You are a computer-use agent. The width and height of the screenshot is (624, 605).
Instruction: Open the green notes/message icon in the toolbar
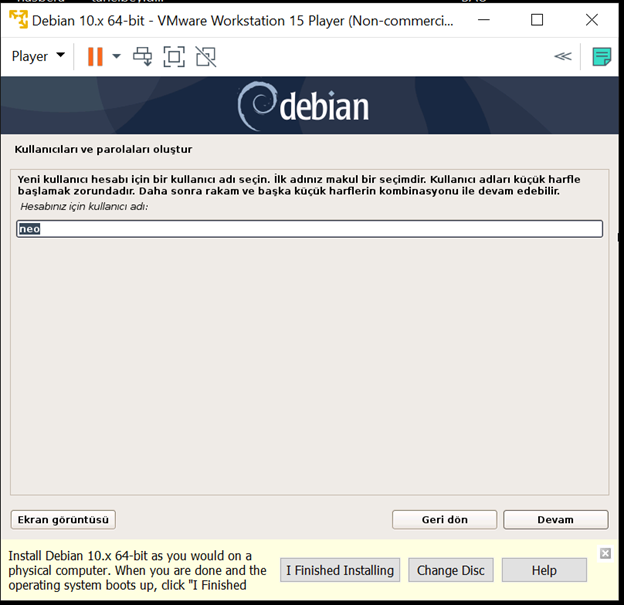pos(601,57)
